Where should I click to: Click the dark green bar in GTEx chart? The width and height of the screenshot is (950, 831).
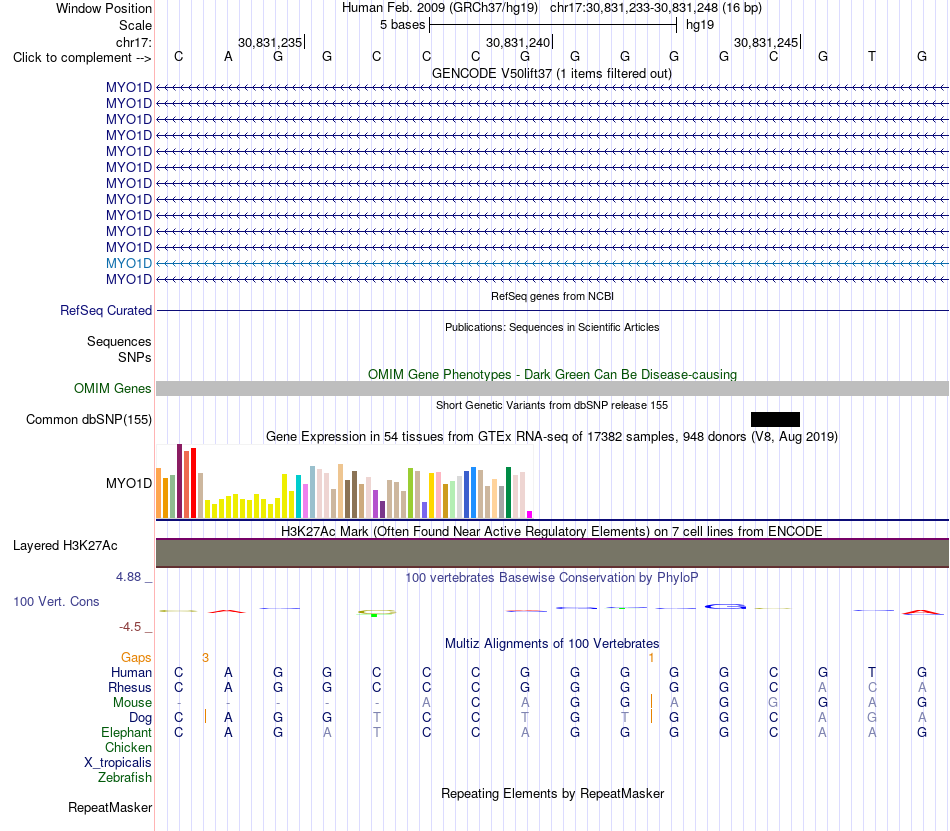(508, 492)
